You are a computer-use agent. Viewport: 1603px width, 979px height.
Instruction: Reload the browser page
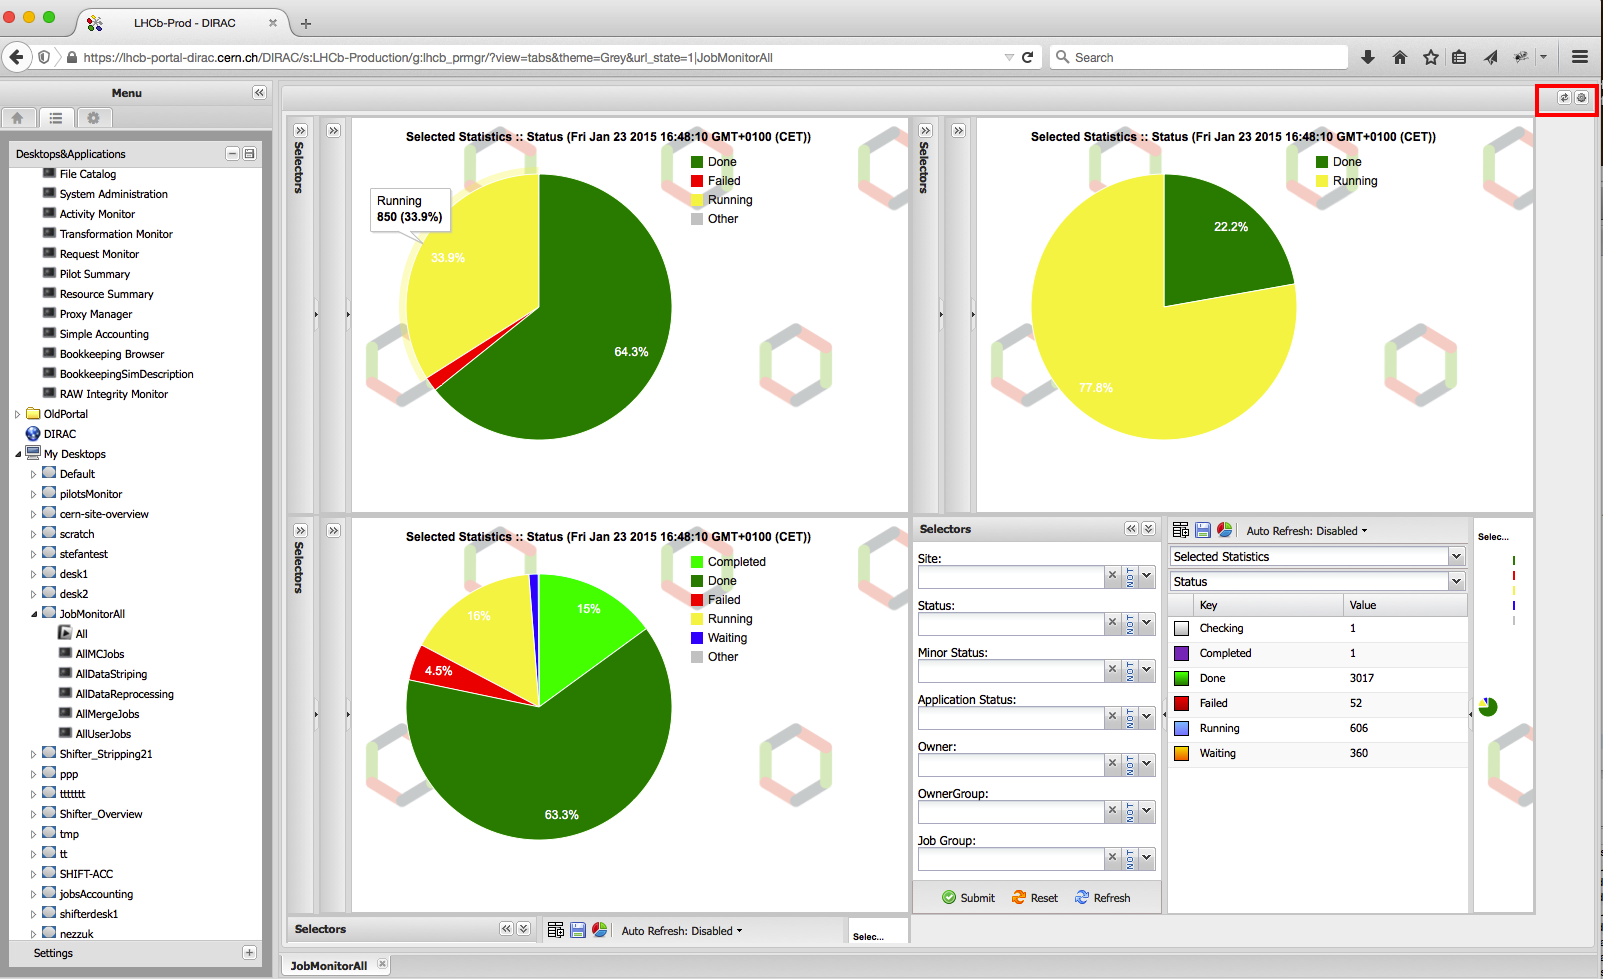tap(1027, 57)
